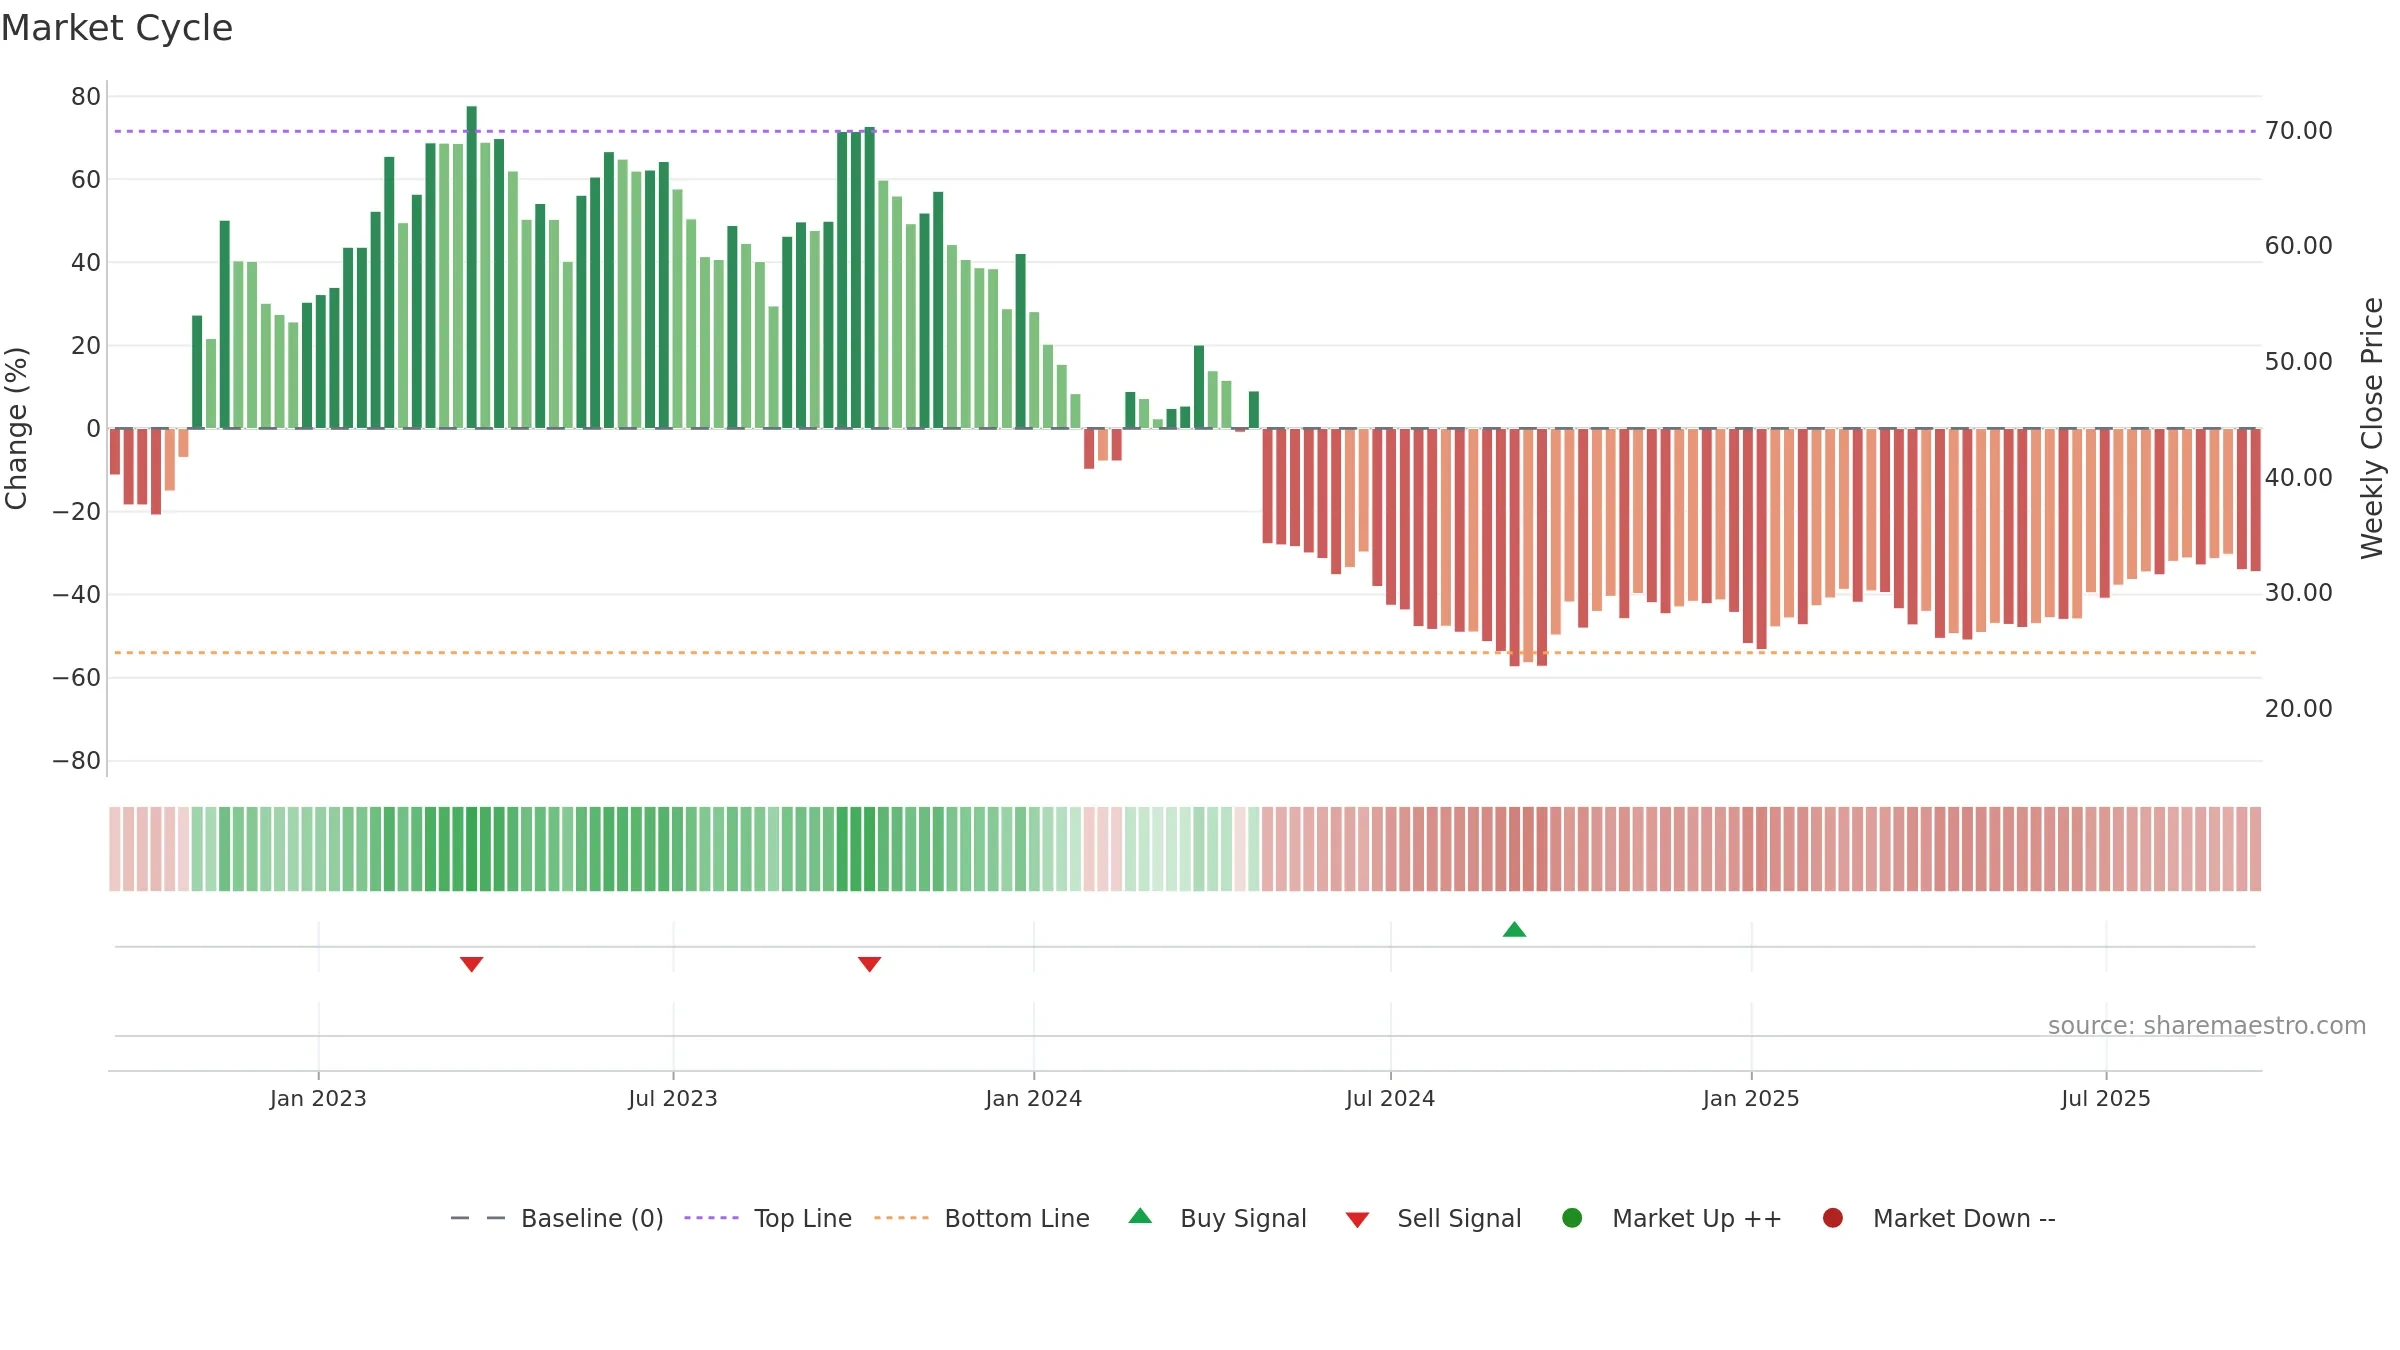Image resolution: width=2400 pixels, height=1350 pixels.
Task: Click the last red bar at chart's right edge
Action: coord(2256,500)
